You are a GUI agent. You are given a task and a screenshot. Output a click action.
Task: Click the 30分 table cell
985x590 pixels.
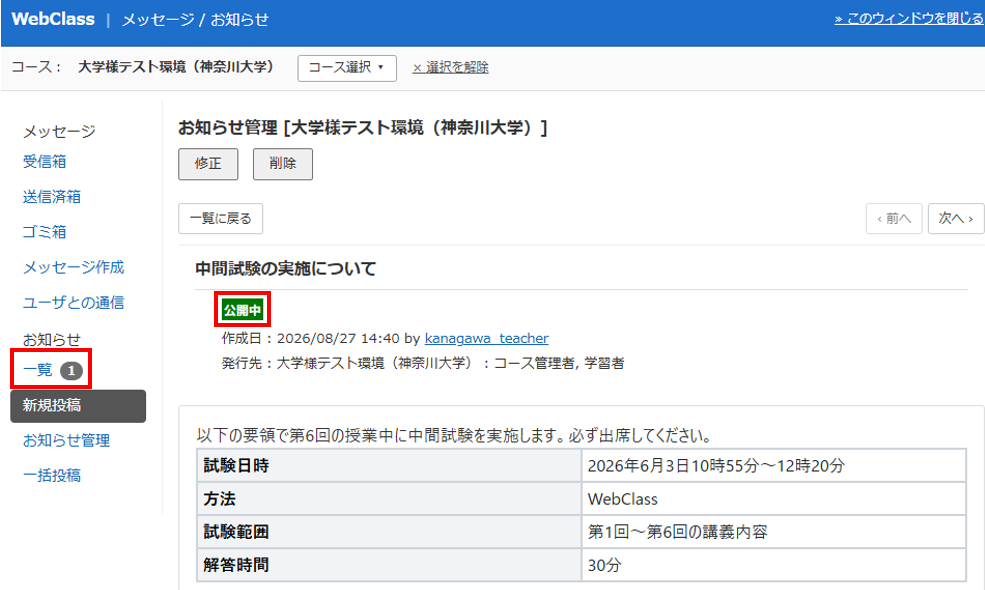pyautogui.click(x=773, y=565)
